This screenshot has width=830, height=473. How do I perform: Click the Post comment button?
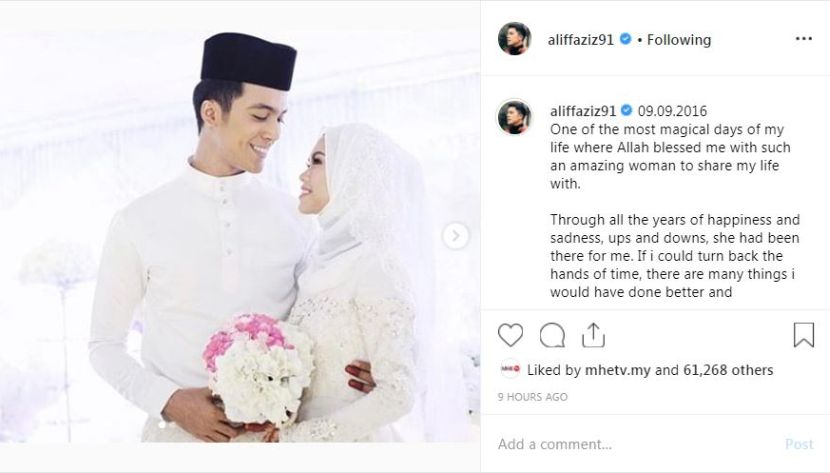tap(799, 444)
